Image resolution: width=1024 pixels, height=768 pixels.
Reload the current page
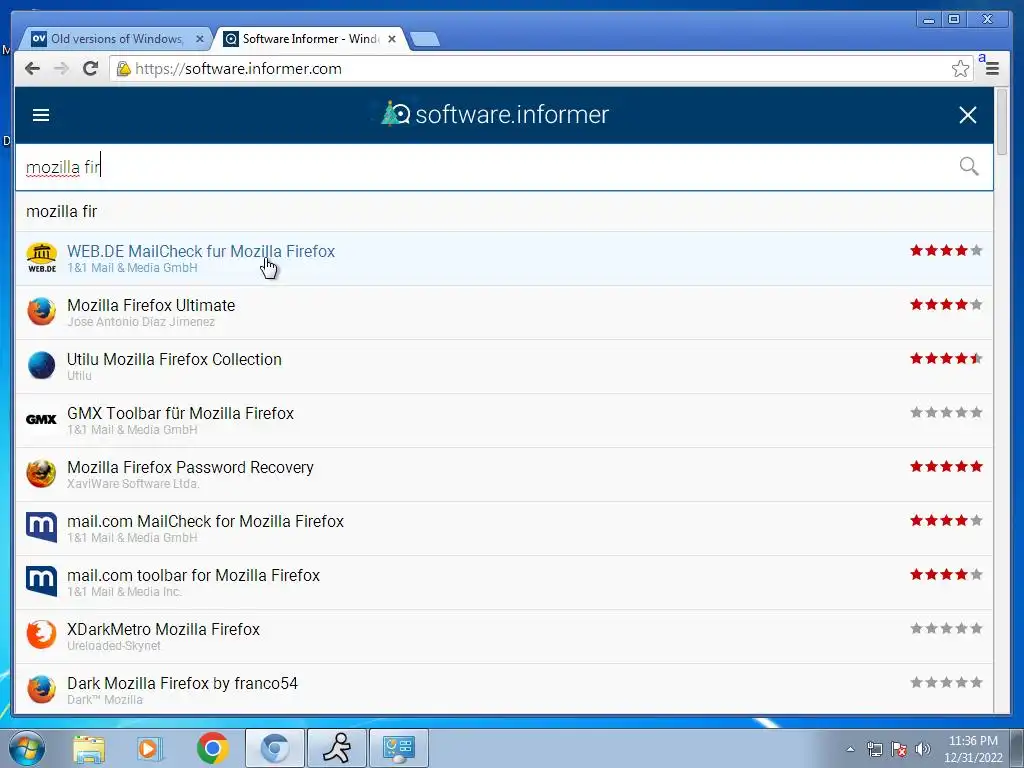pos(91,69)
